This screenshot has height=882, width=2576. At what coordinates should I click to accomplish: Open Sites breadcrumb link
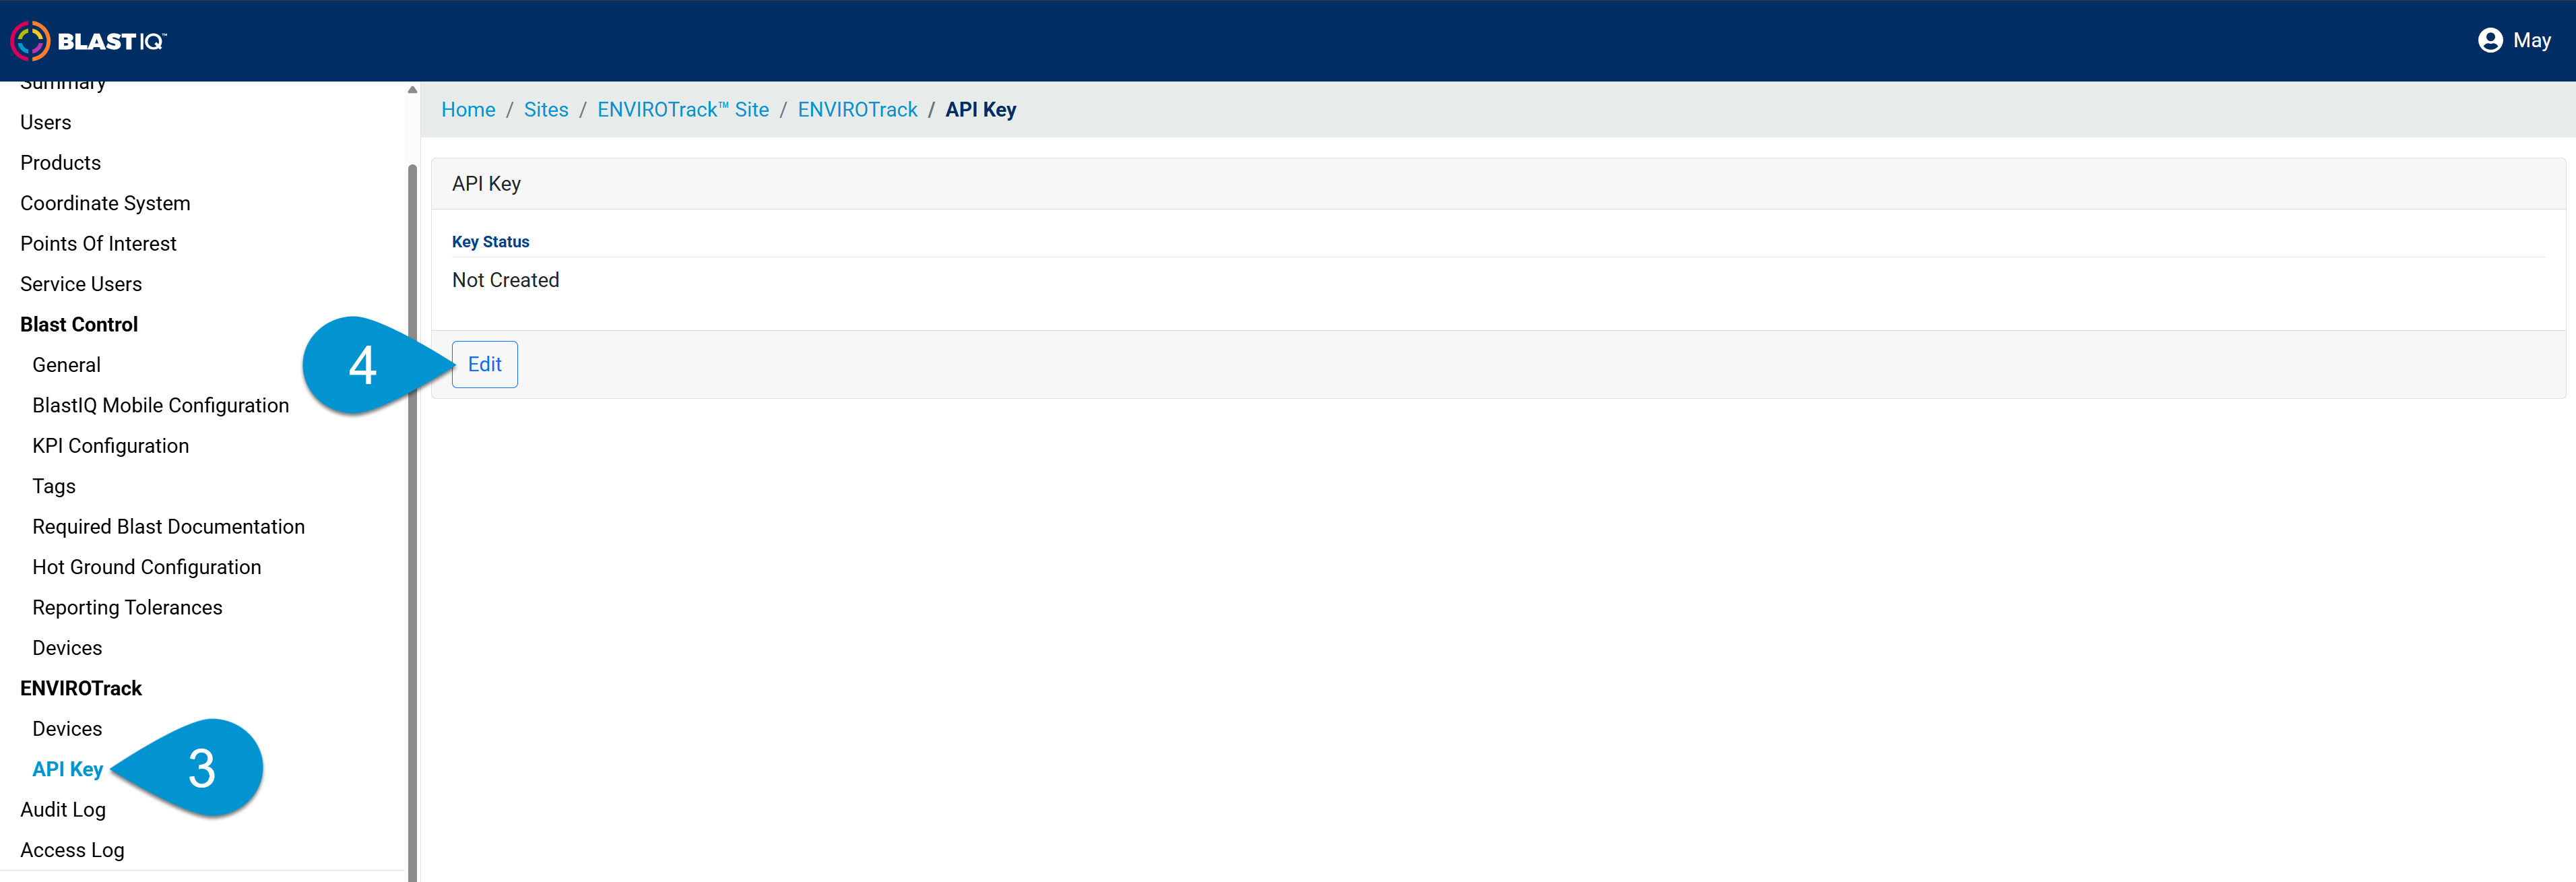coord(546,110)
